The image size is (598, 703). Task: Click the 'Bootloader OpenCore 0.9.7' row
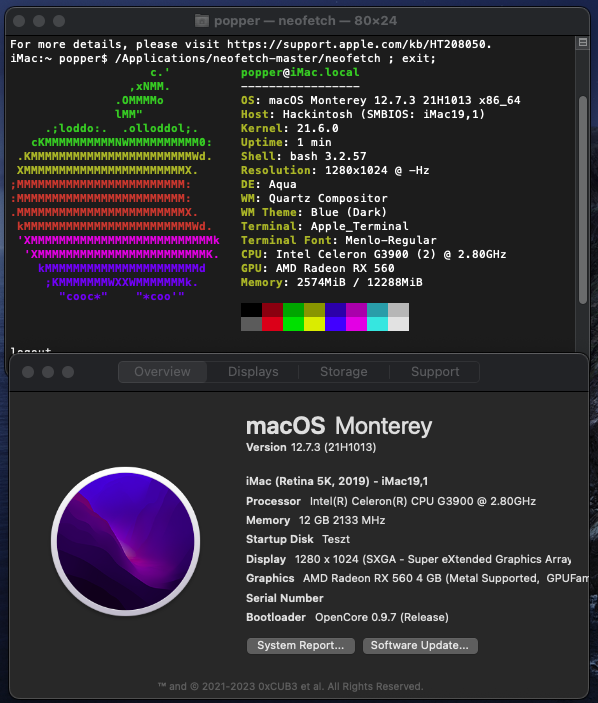coord(347,617)
